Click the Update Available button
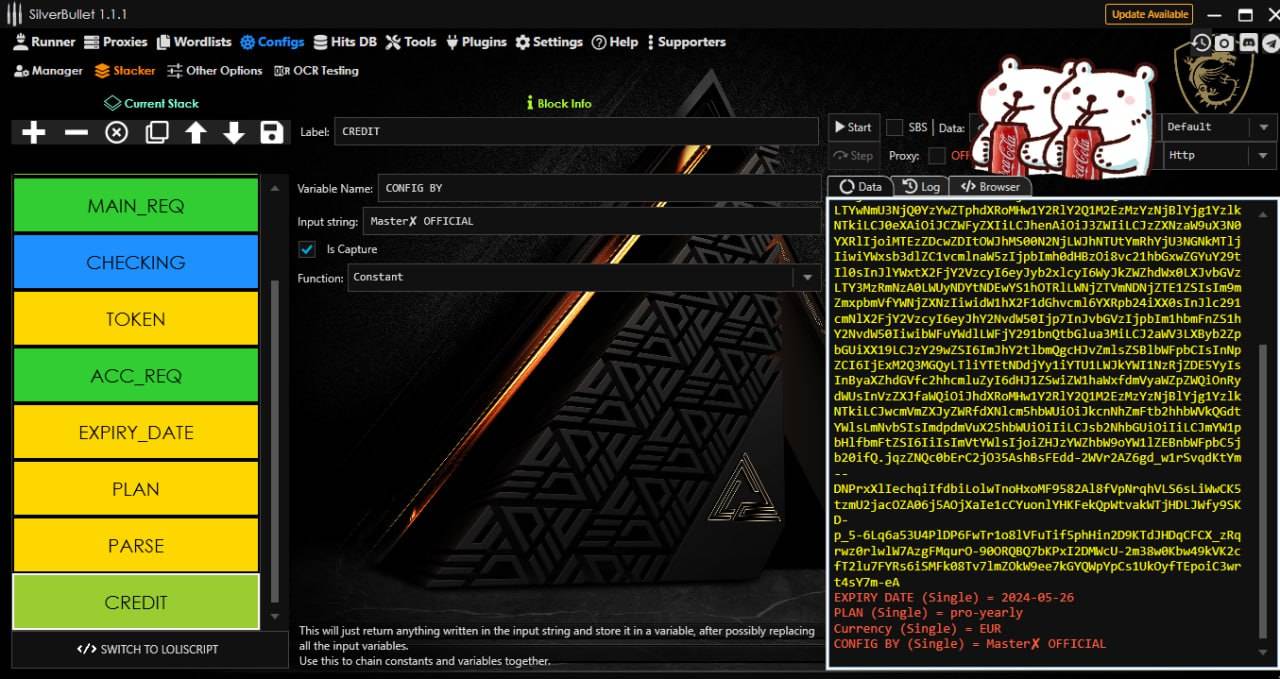Image resolution: width=1280 pixels, height=679 pixels. tap(1149, 14)
